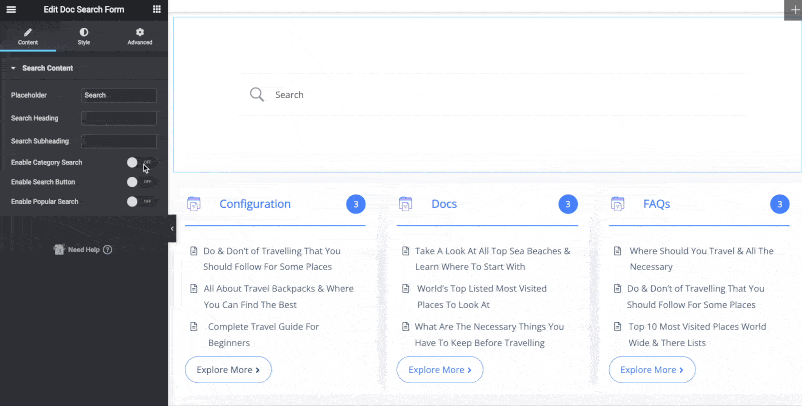Image resolution: width=802 pixels, height=406 pixels.
Task: Collapse the editor side panel handle
Action: pos(172,229)
